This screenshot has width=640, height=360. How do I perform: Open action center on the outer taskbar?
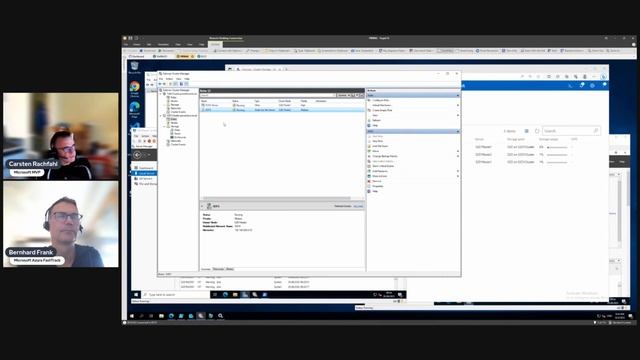[631, 316]
